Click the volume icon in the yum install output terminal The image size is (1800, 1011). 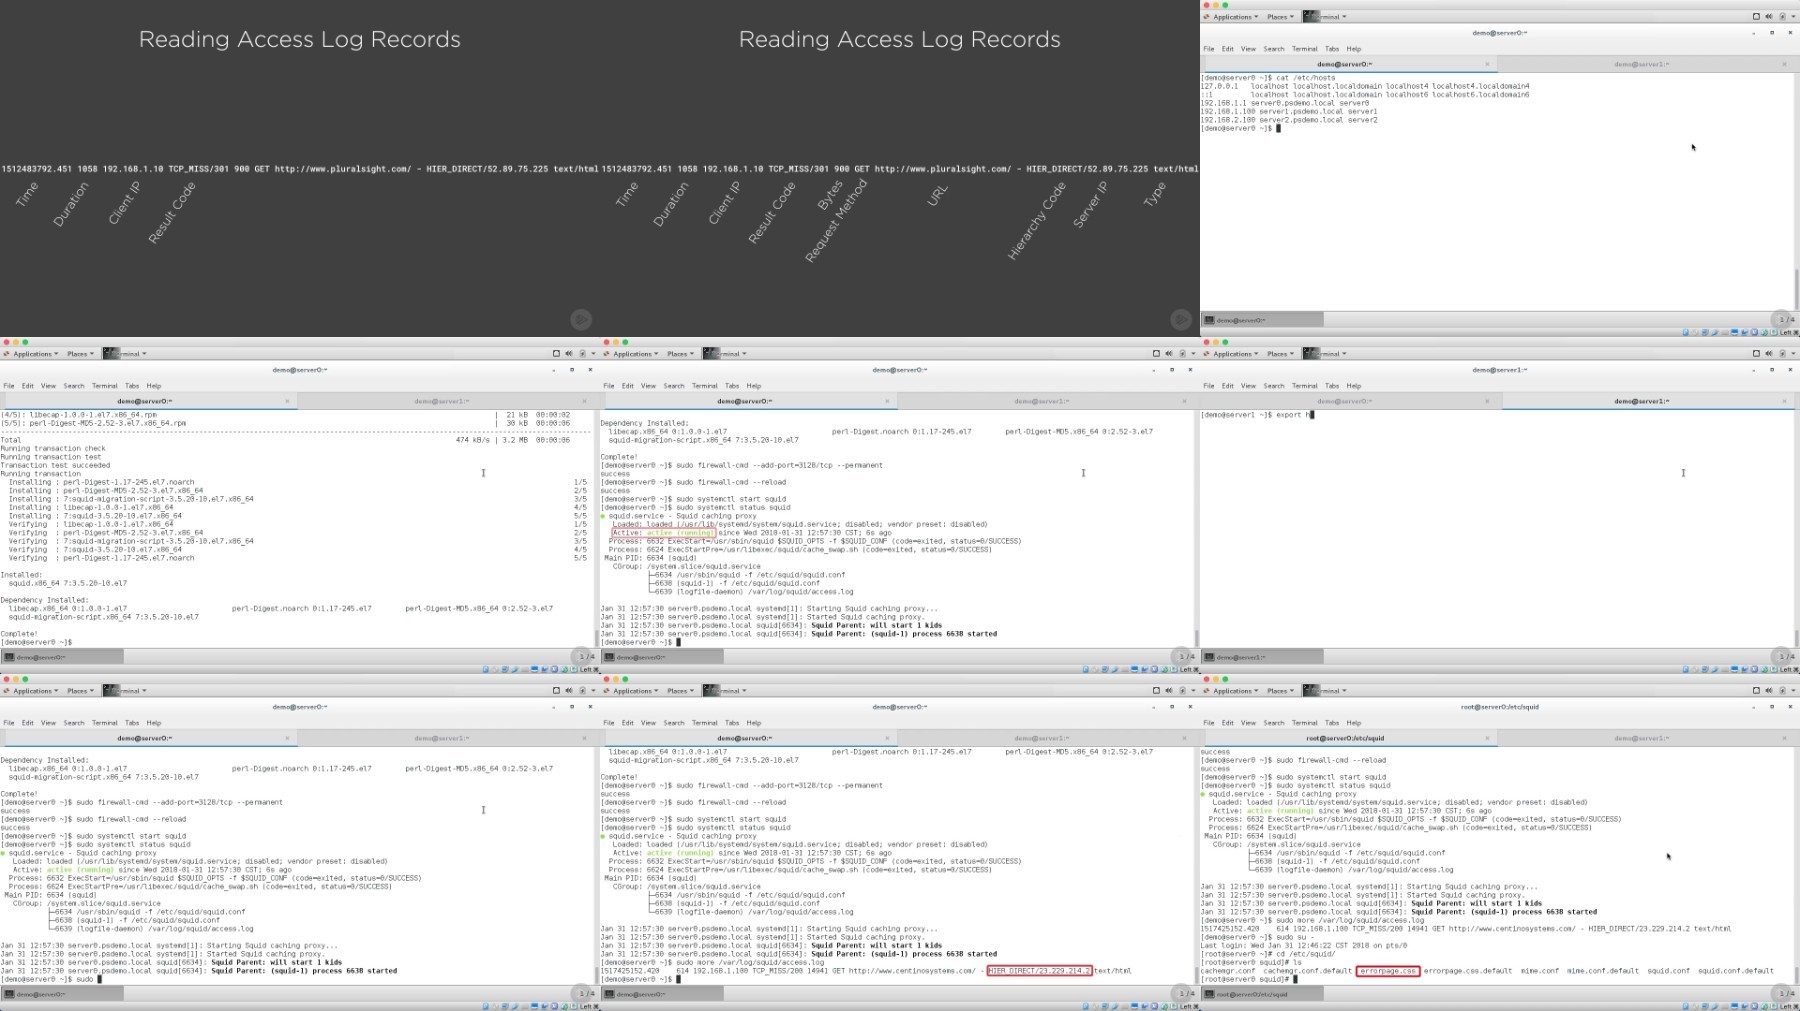click(568, 354)
